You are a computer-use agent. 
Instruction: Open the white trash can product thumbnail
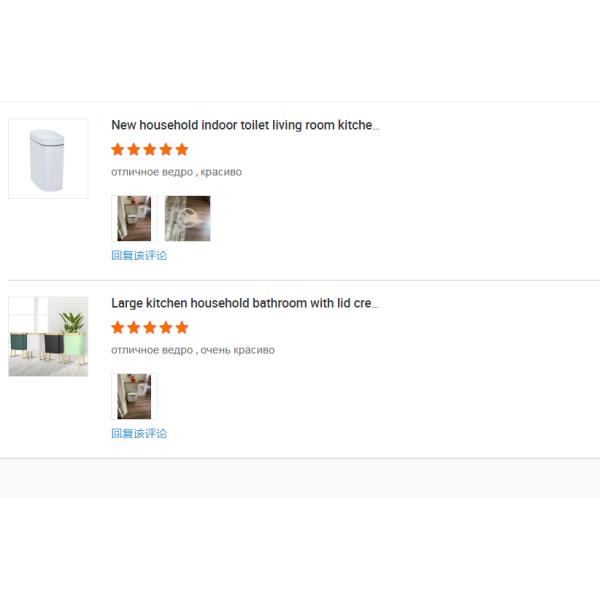(x=48, y=158)
